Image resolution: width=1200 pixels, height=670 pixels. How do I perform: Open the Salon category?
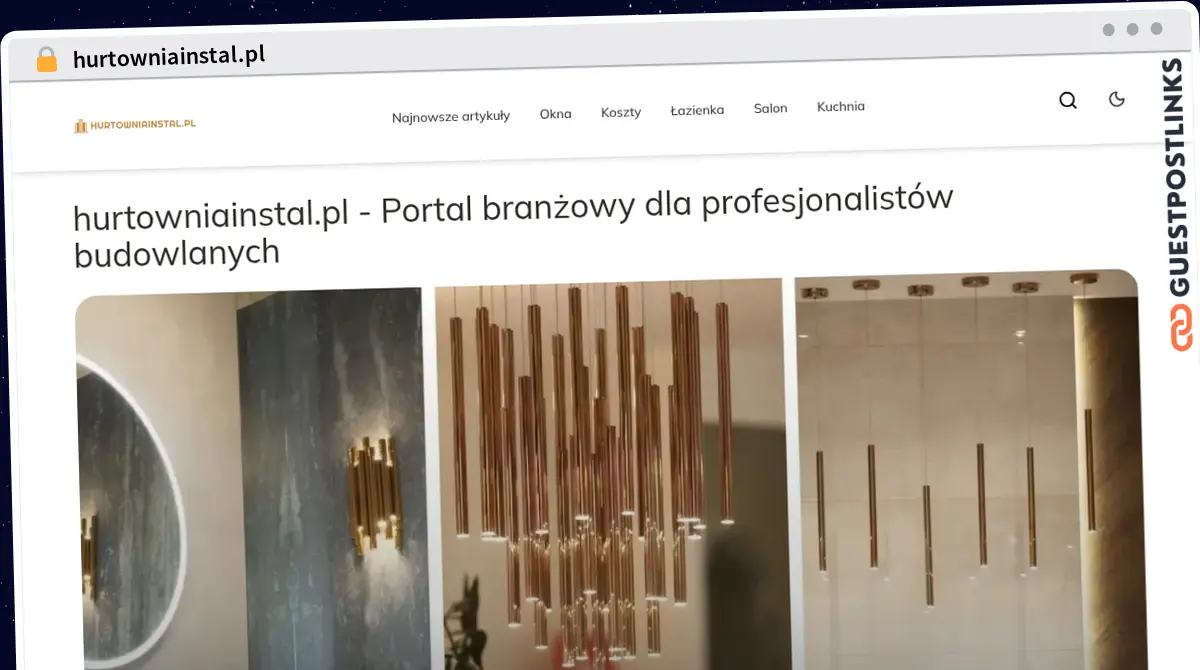point(770,108)
